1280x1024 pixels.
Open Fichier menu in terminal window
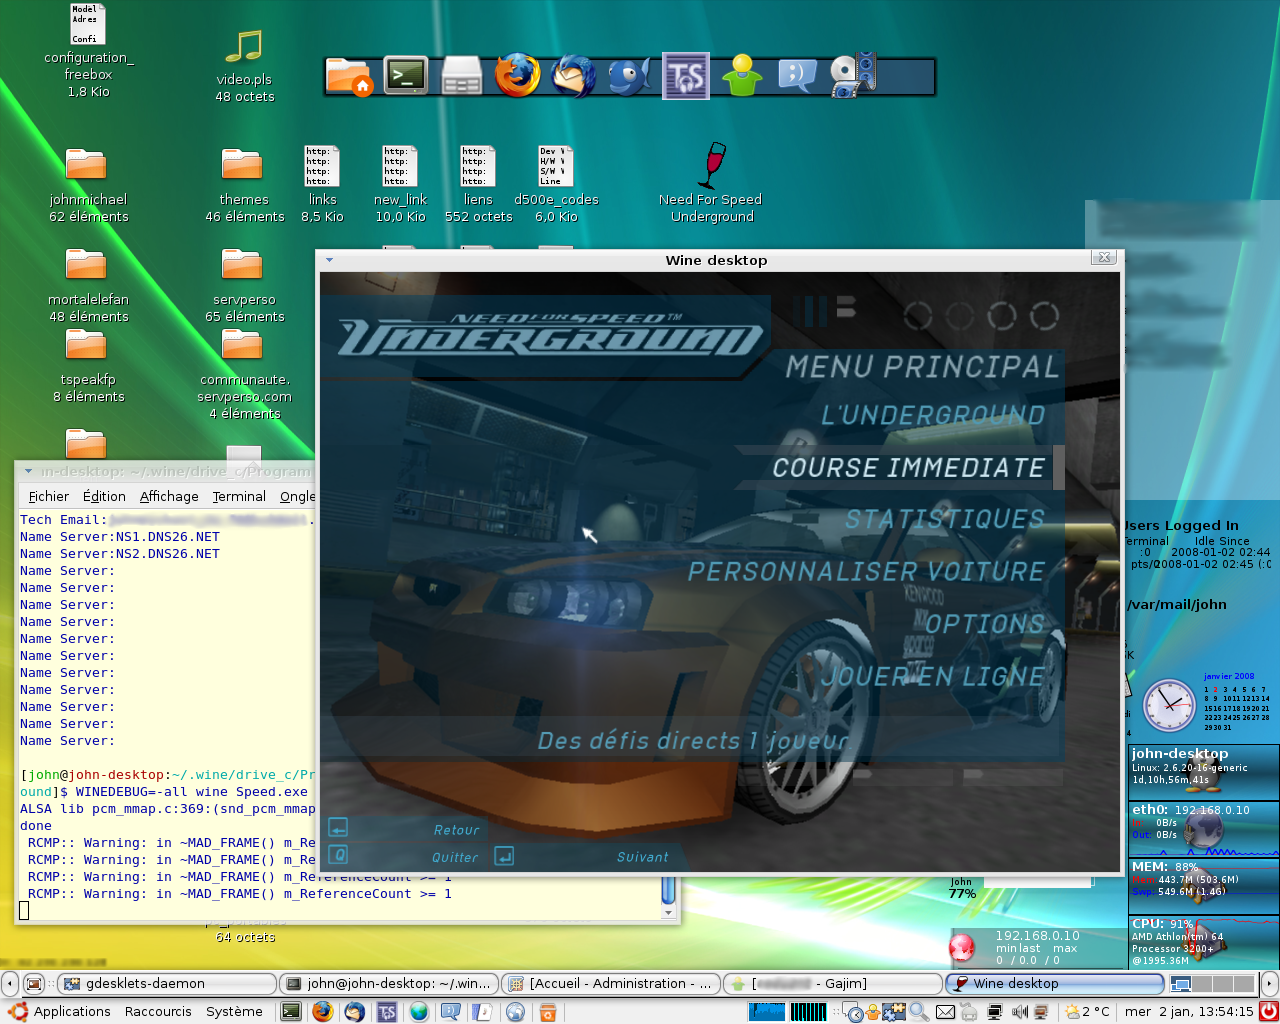click(x=49, y=496)
